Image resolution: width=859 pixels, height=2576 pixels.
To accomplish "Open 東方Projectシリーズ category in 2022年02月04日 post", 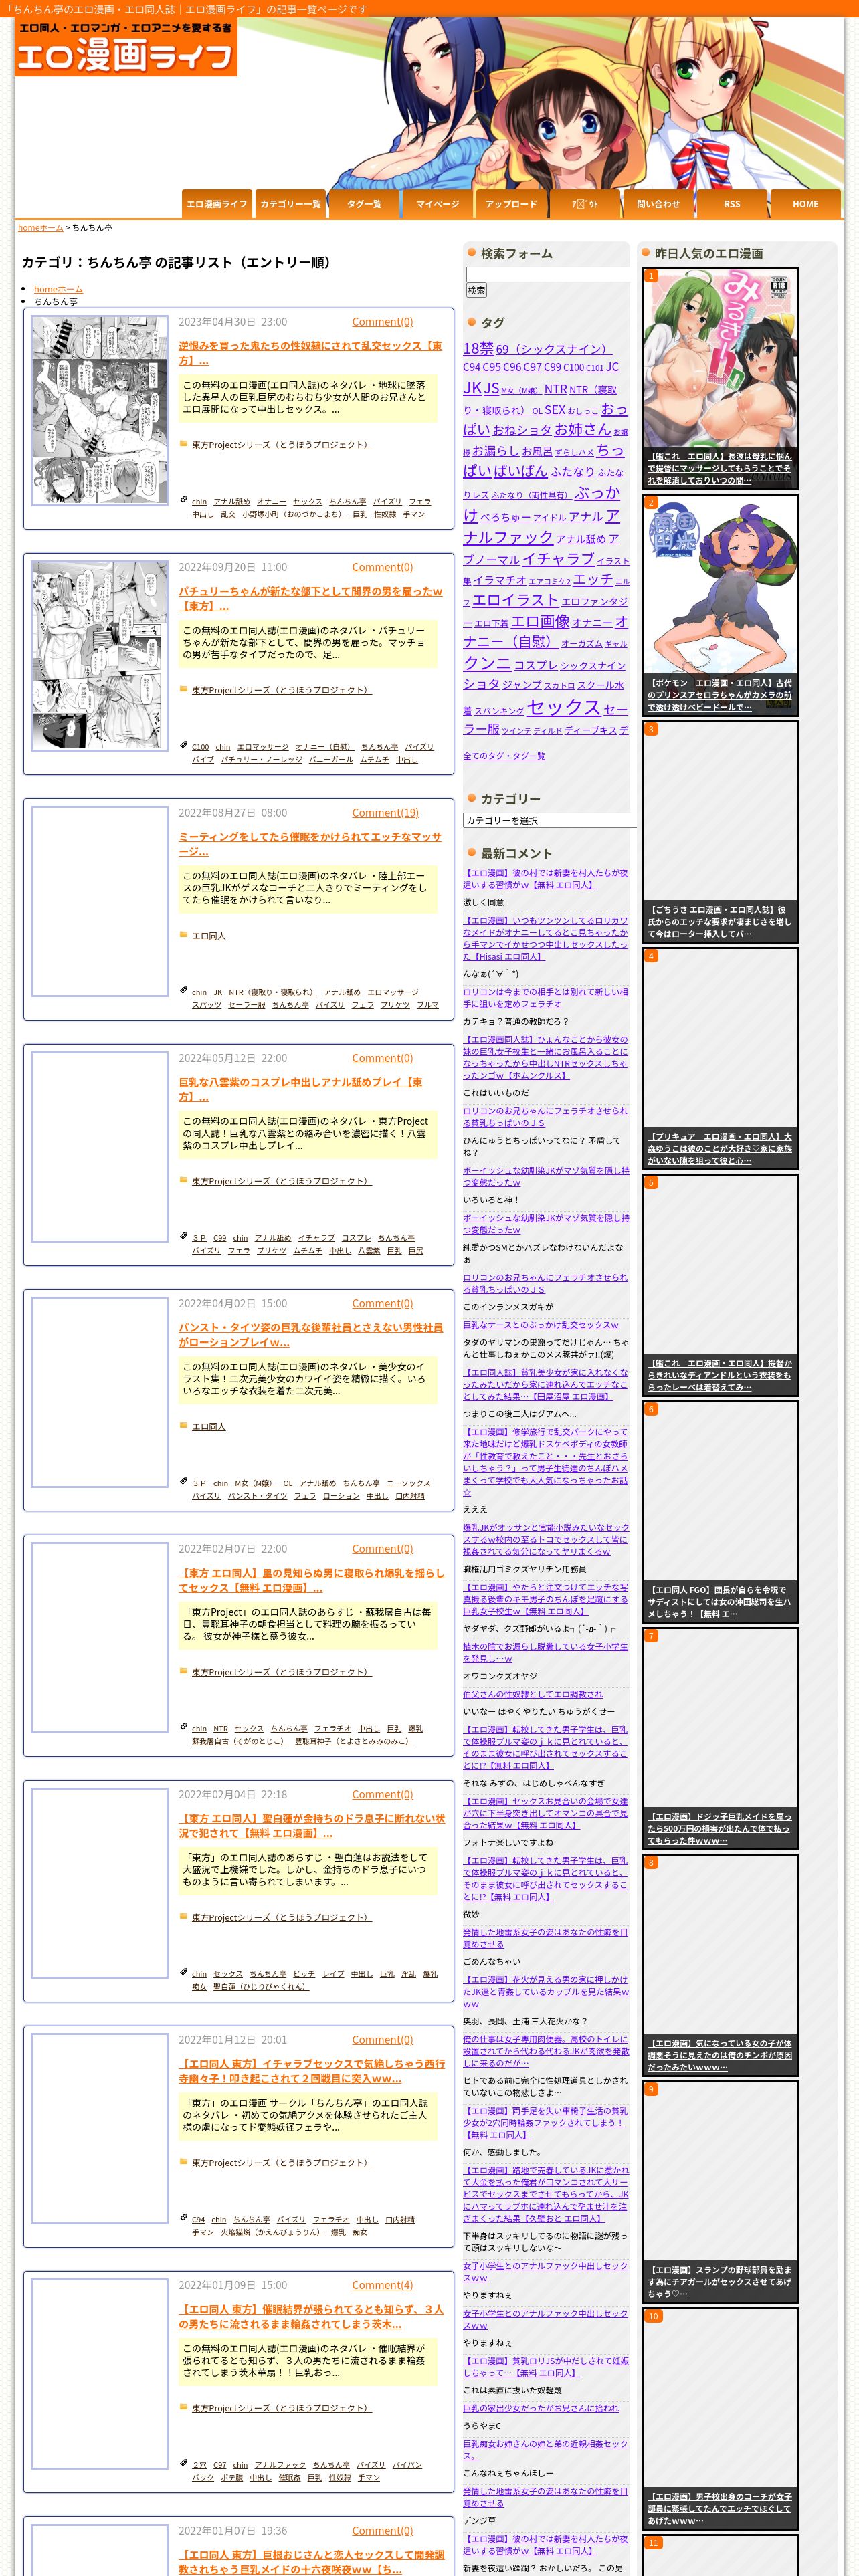I will click(x=281, y=1917).
